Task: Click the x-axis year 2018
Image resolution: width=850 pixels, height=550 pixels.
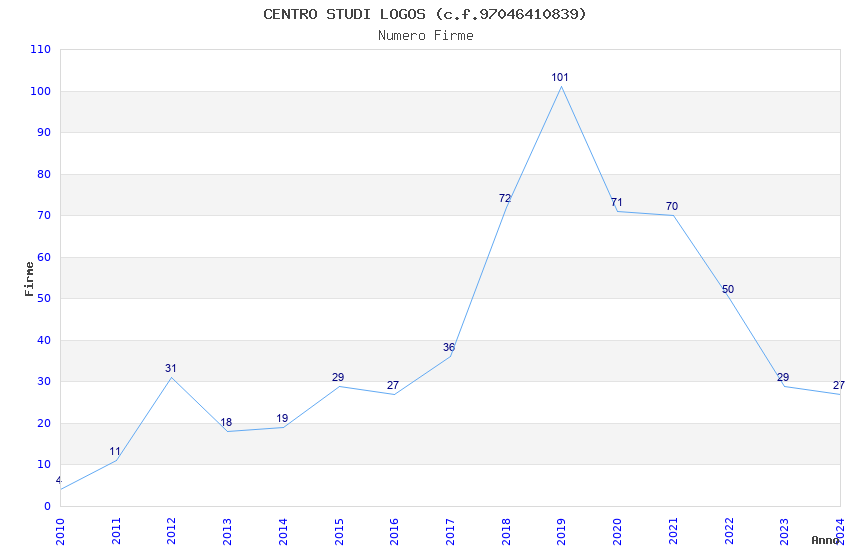Action: coord(506,532)
